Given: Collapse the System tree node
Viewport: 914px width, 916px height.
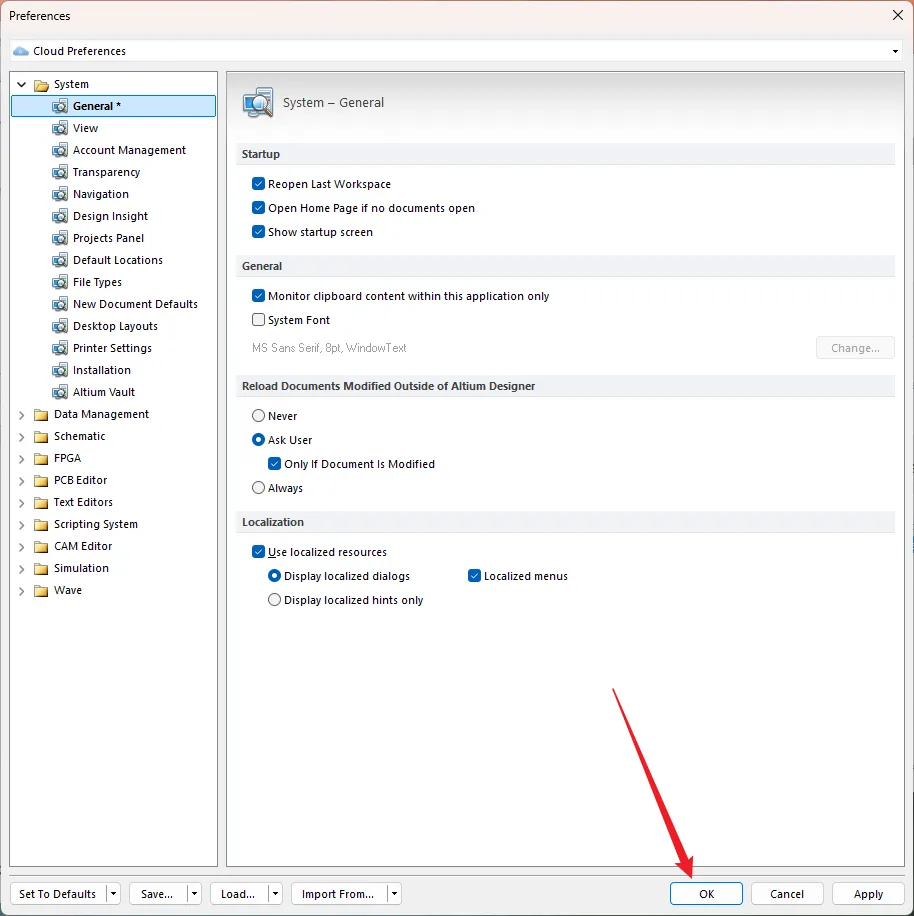Looking at the screenshot, I should tap(22, 85).
